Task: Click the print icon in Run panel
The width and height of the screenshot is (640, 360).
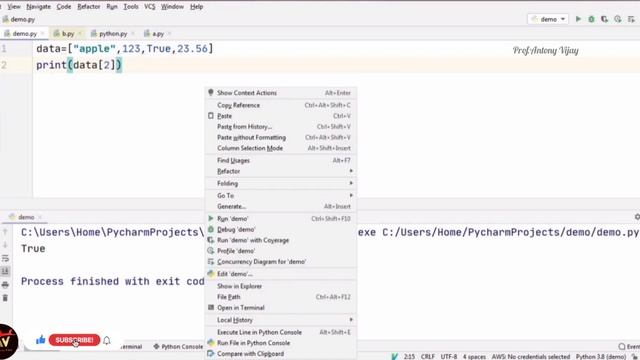Action: [x=5, y=285]
